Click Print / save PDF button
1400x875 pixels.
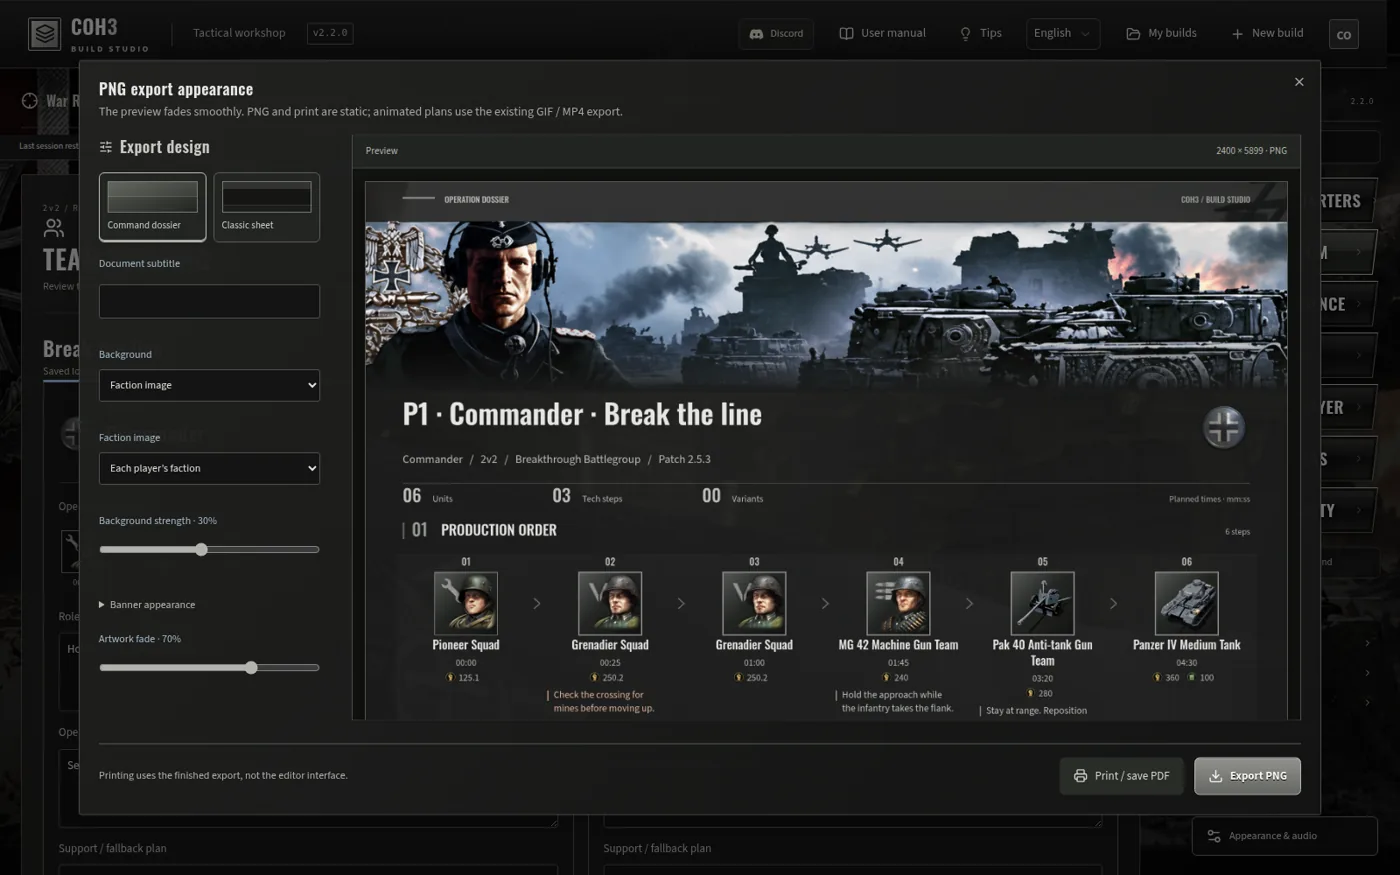click(1121, 776)
